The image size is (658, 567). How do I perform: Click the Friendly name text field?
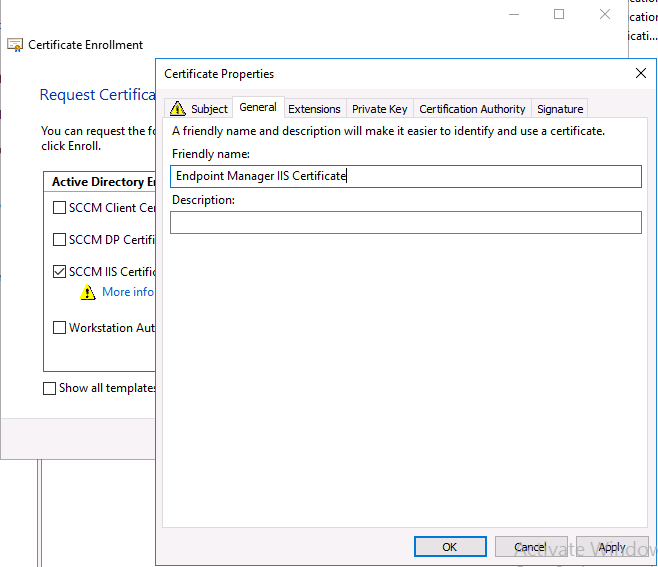click(x=406, y=176)
